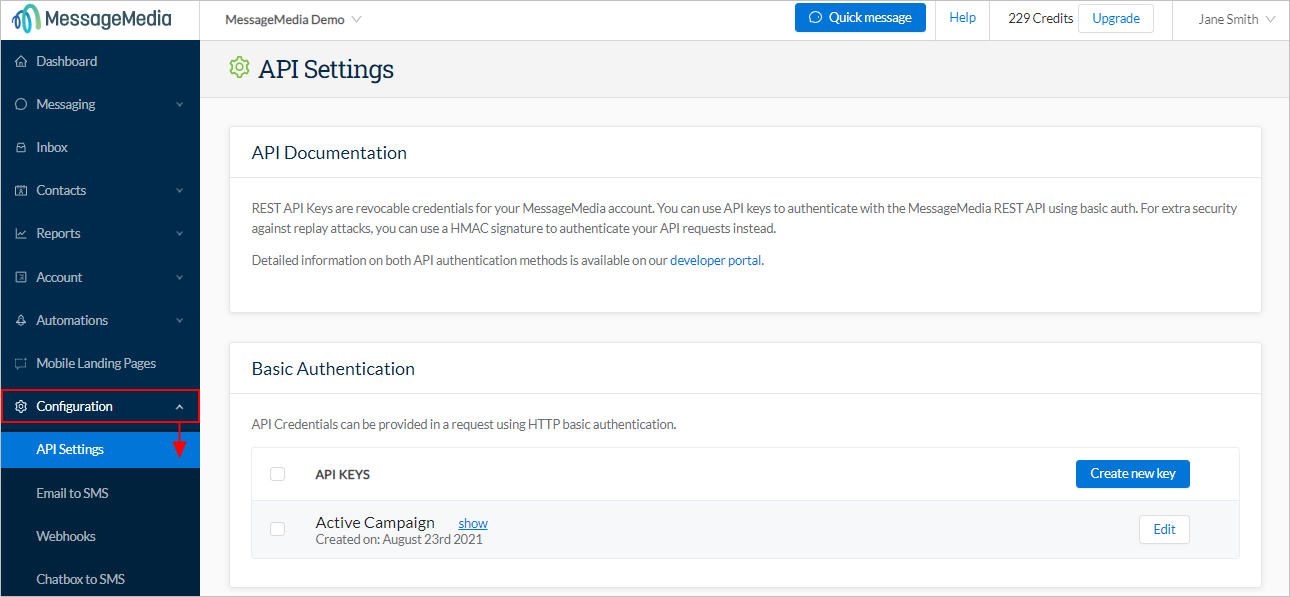
Task: Click the Automations bell icon
Action: click(21, 320)
